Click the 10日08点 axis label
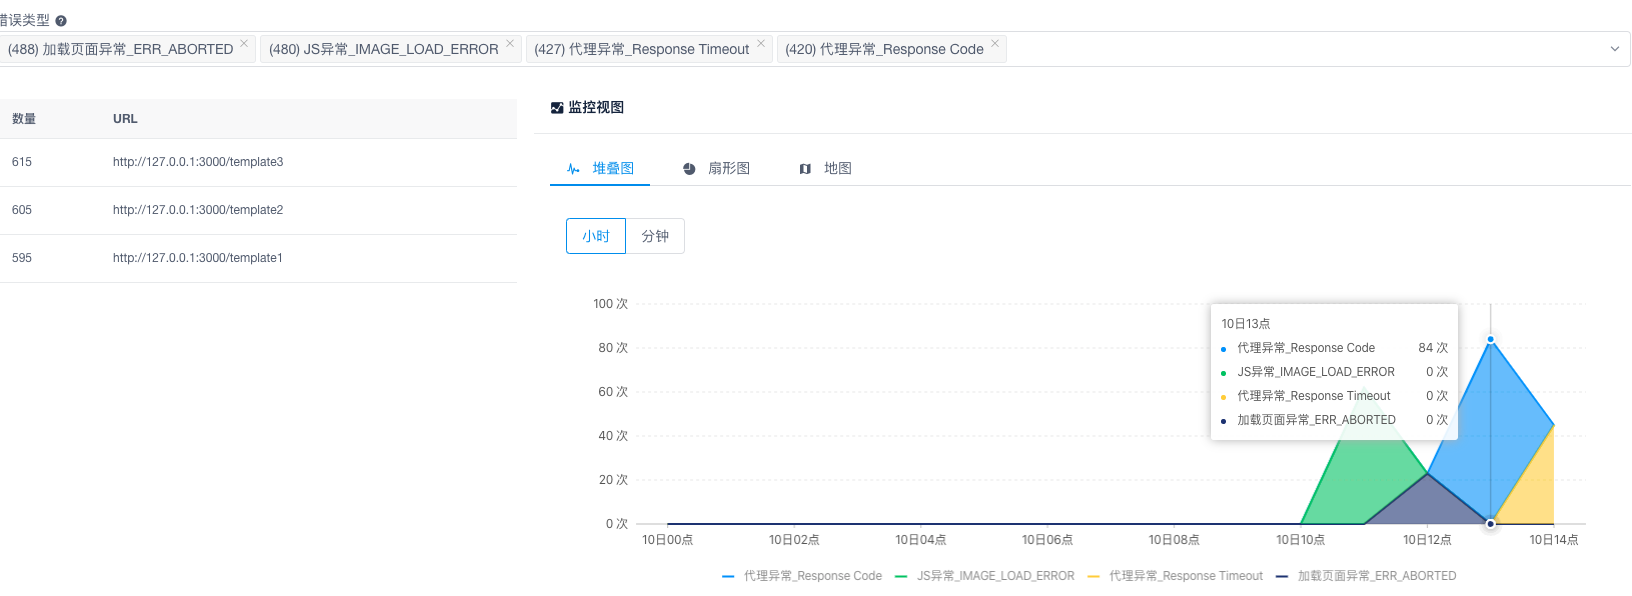 click(x=1174, y=540)
